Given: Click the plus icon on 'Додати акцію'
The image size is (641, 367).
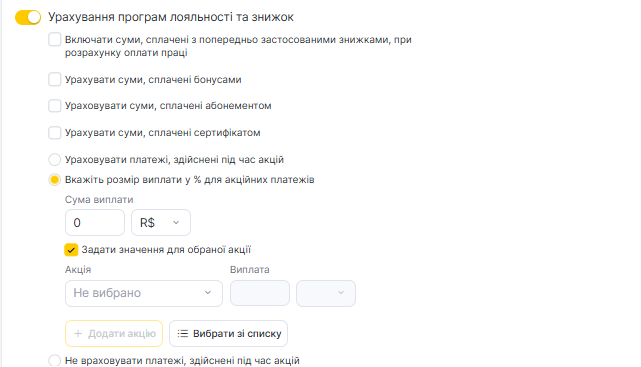Looking at the screenshot, I should pos(78,333).
